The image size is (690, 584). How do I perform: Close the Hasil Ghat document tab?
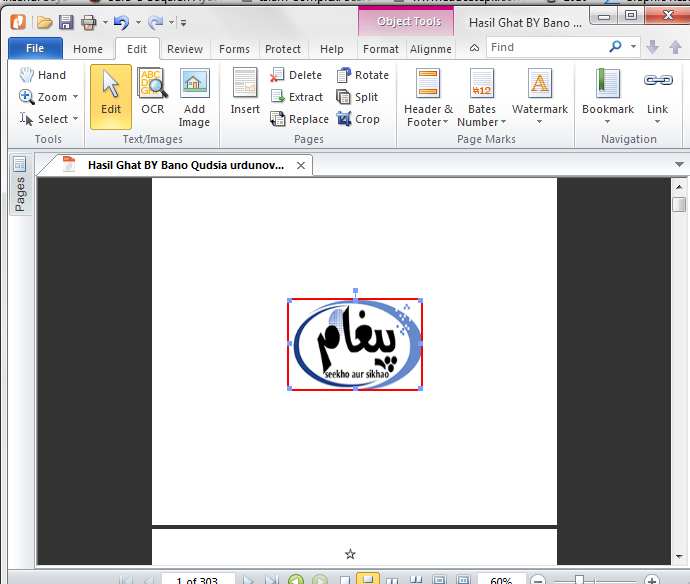pyautogui.click(x=301, y=165)
